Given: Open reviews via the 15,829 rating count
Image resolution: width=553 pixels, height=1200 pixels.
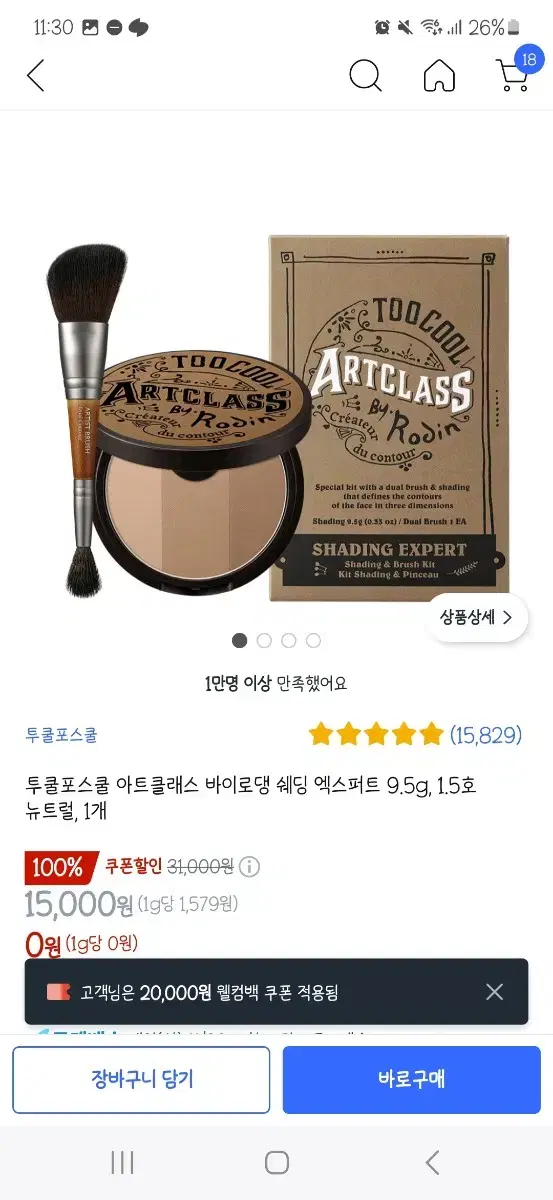Looking at the screenshot, I should click(486, 735).
